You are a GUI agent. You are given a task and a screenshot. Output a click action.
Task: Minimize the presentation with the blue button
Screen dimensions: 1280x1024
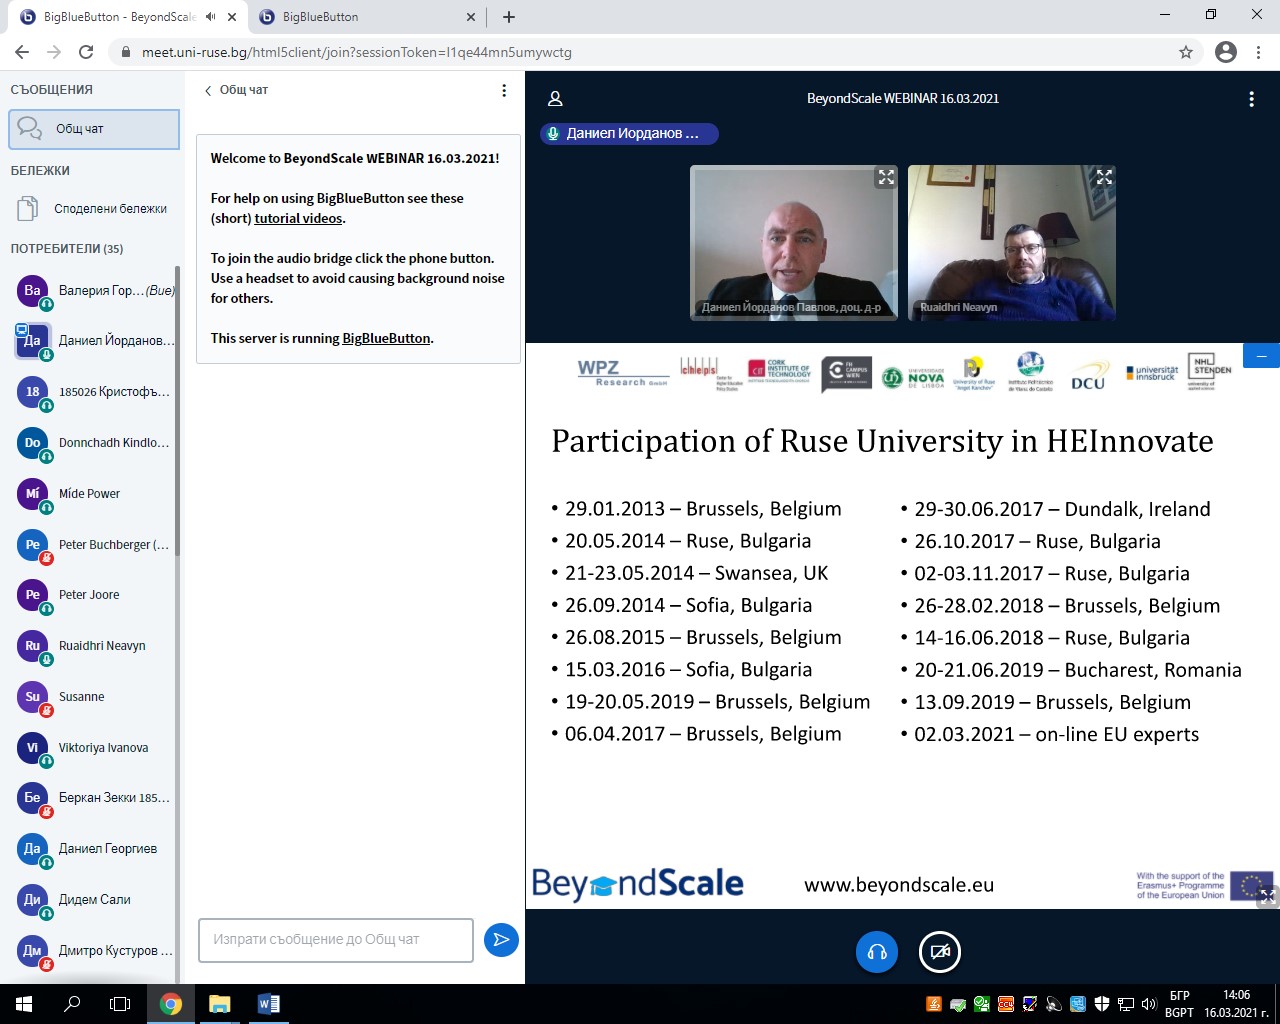1261,356
